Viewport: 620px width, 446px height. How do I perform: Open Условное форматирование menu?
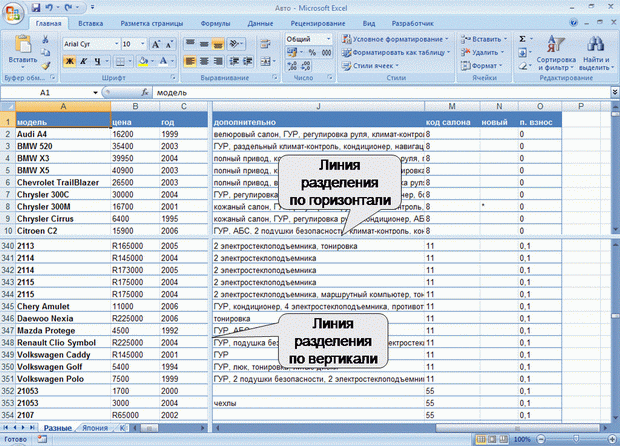[395, 39]
